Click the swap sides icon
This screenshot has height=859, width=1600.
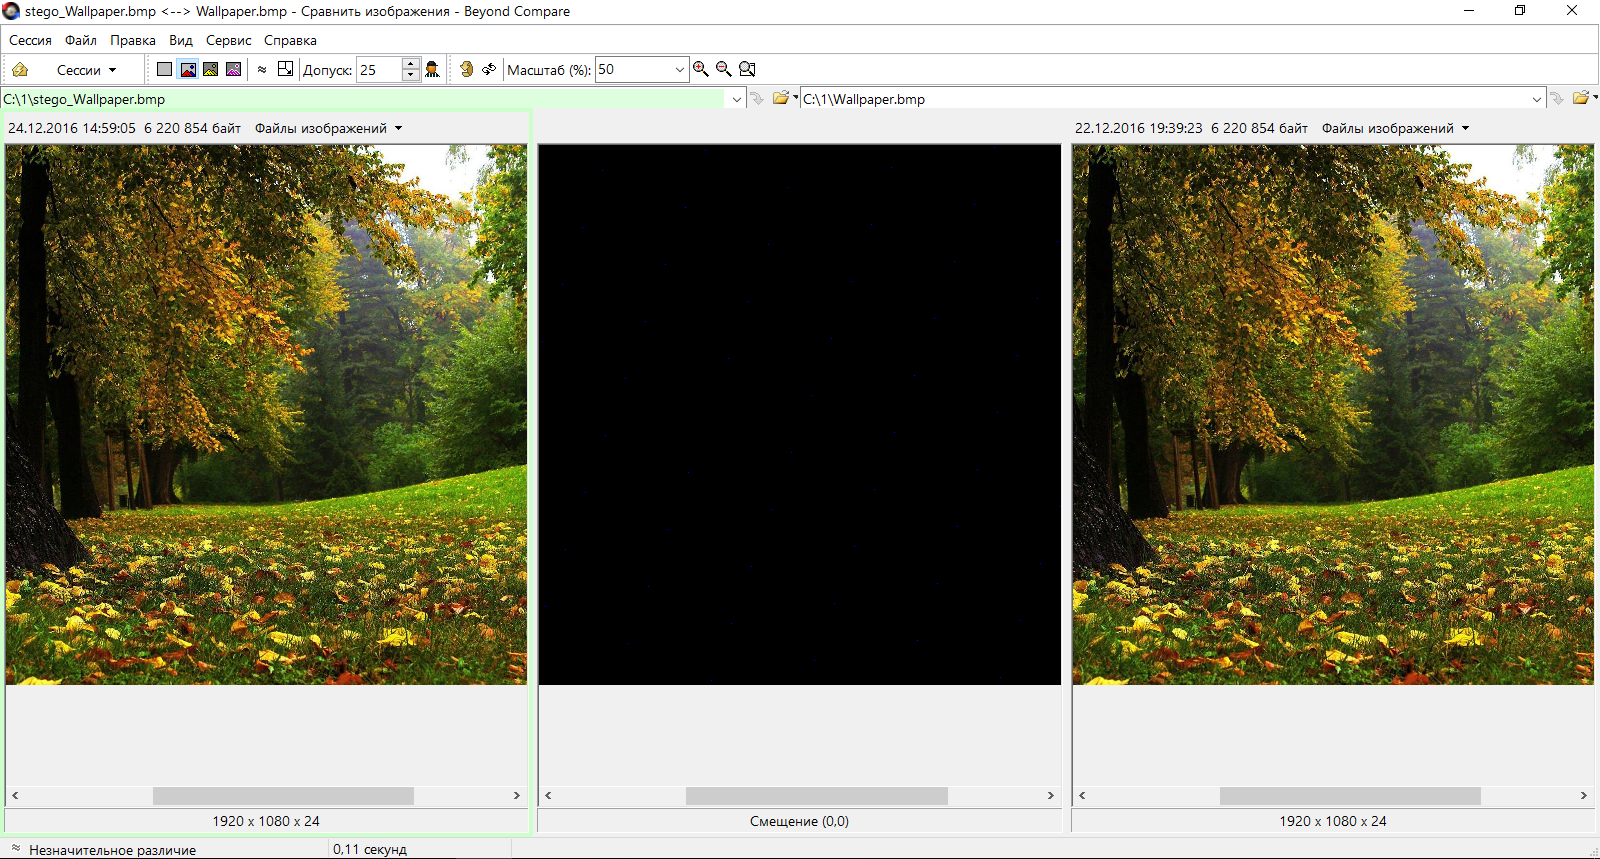(x=489, y=69)
